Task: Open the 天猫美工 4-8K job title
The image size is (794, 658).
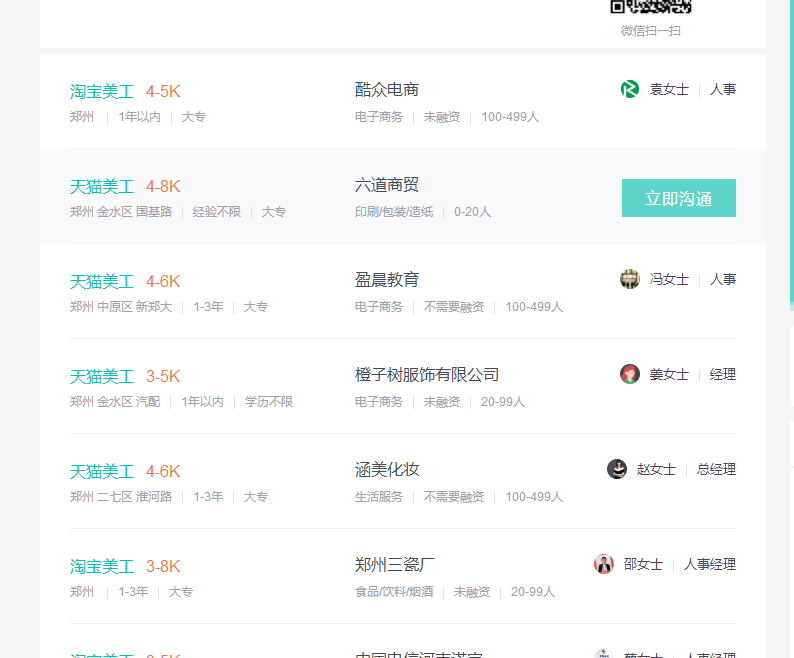Action: coord(102,186)
